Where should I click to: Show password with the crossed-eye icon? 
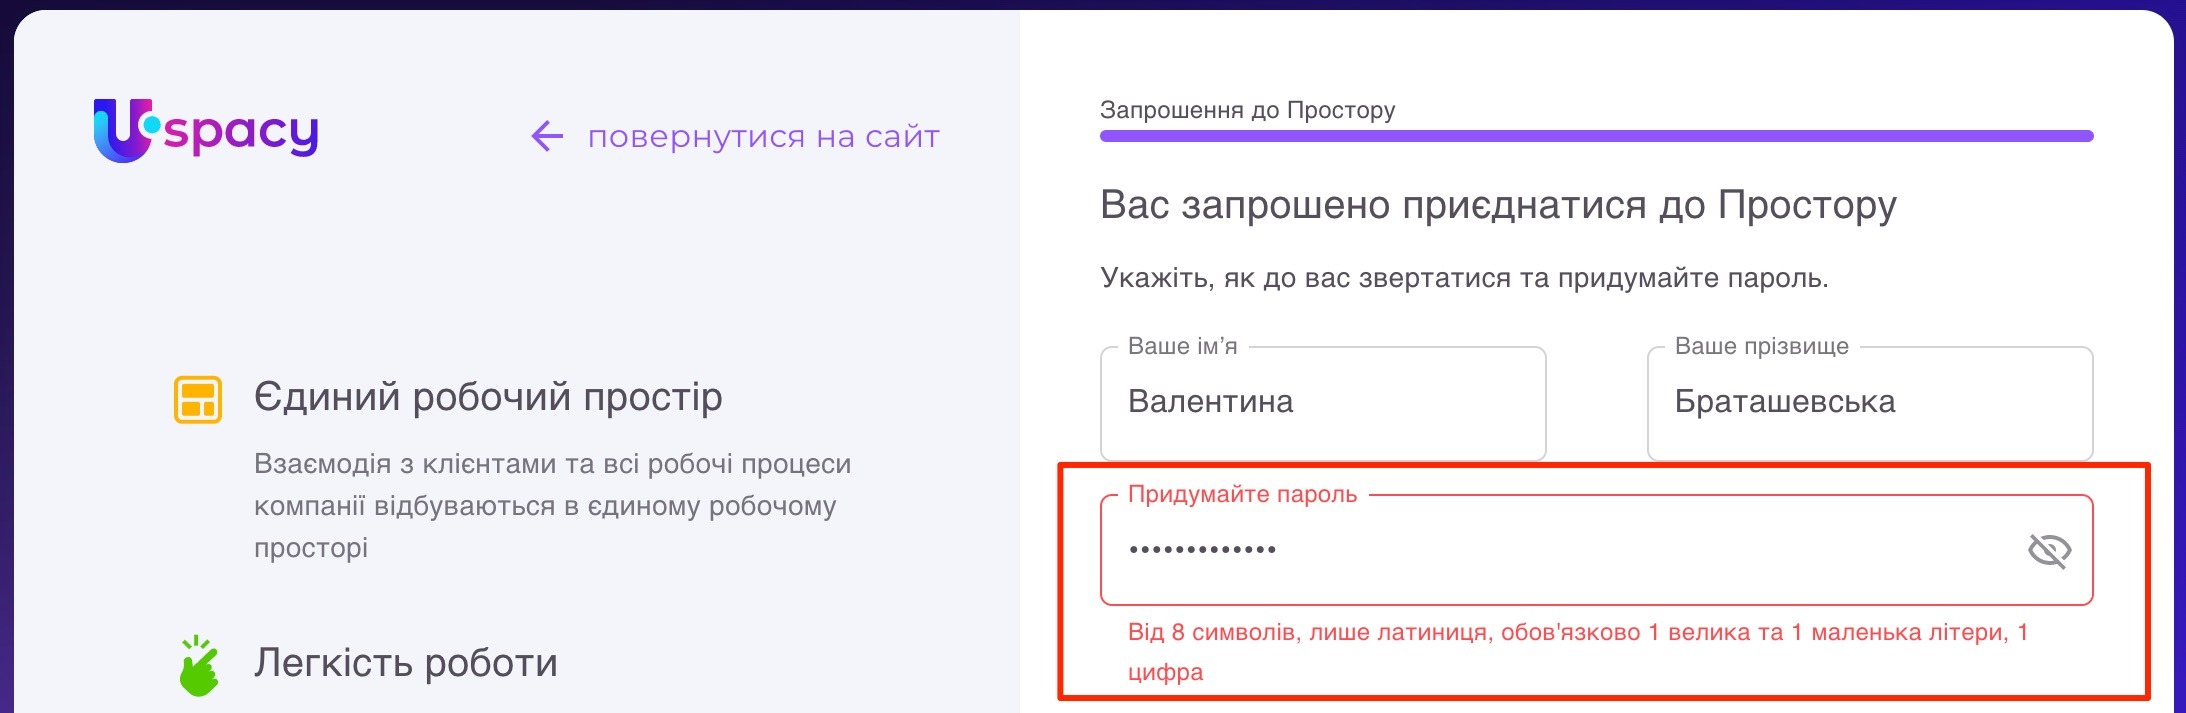point(2048,550)
